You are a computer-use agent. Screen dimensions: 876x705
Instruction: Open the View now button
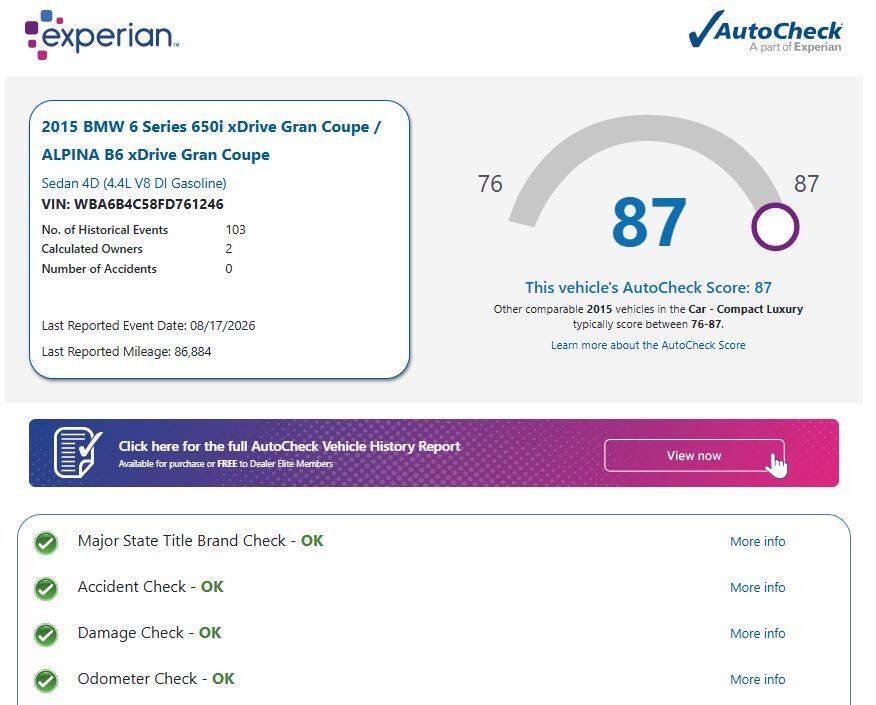pos(694,455)
